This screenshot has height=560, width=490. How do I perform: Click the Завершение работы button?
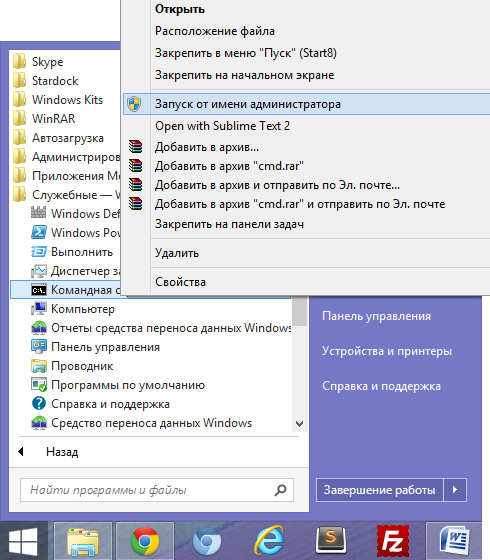click(x=379, y=490)
